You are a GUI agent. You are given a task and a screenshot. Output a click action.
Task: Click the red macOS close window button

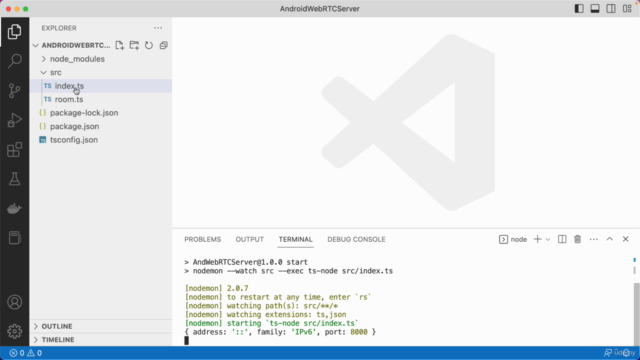click(x=9, y=9)
